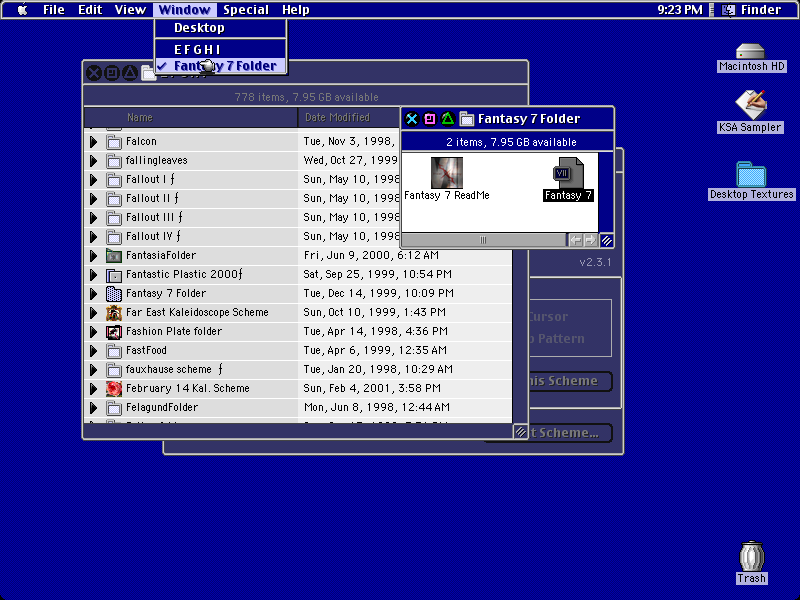Expand the Fashion Plate folder

[x=93, y=332]
